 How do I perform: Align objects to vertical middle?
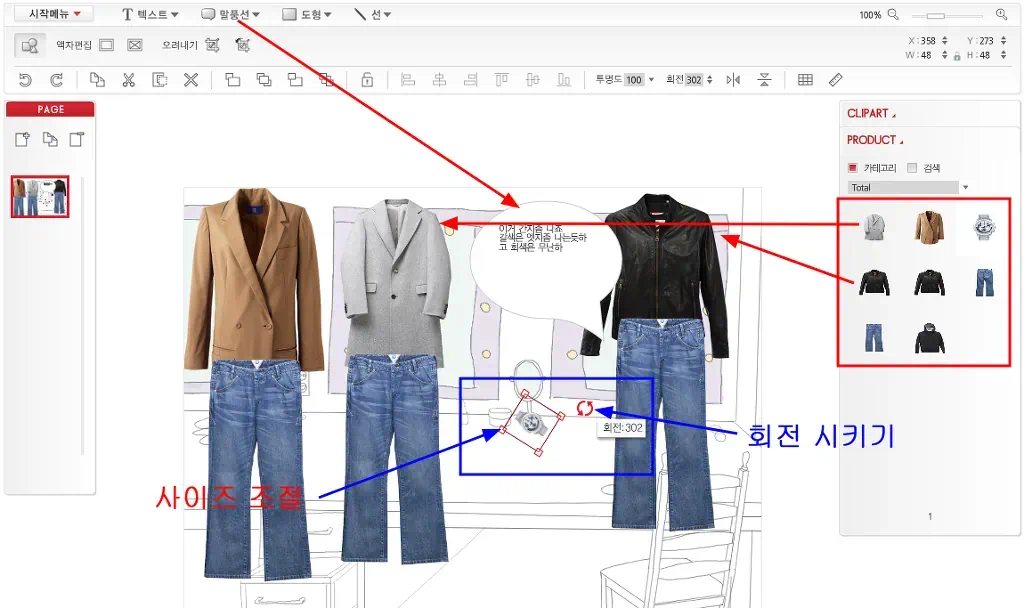pyautogui.click(x=533, y=80)
